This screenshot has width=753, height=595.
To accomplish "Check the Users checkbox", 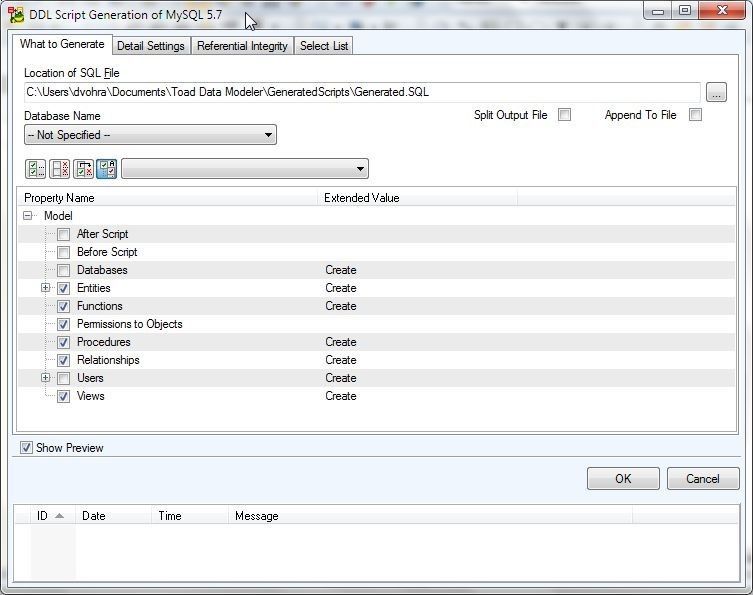I will [63, 378].
